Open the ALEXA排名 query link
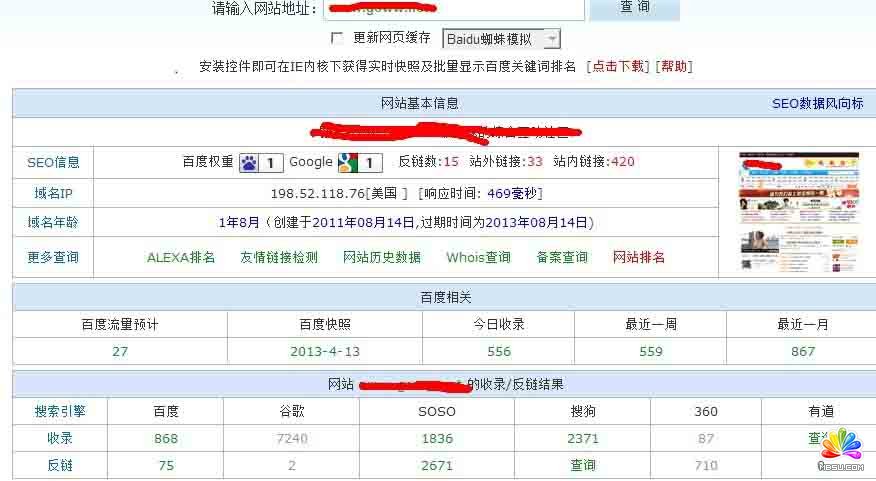 tap(181, 257)
